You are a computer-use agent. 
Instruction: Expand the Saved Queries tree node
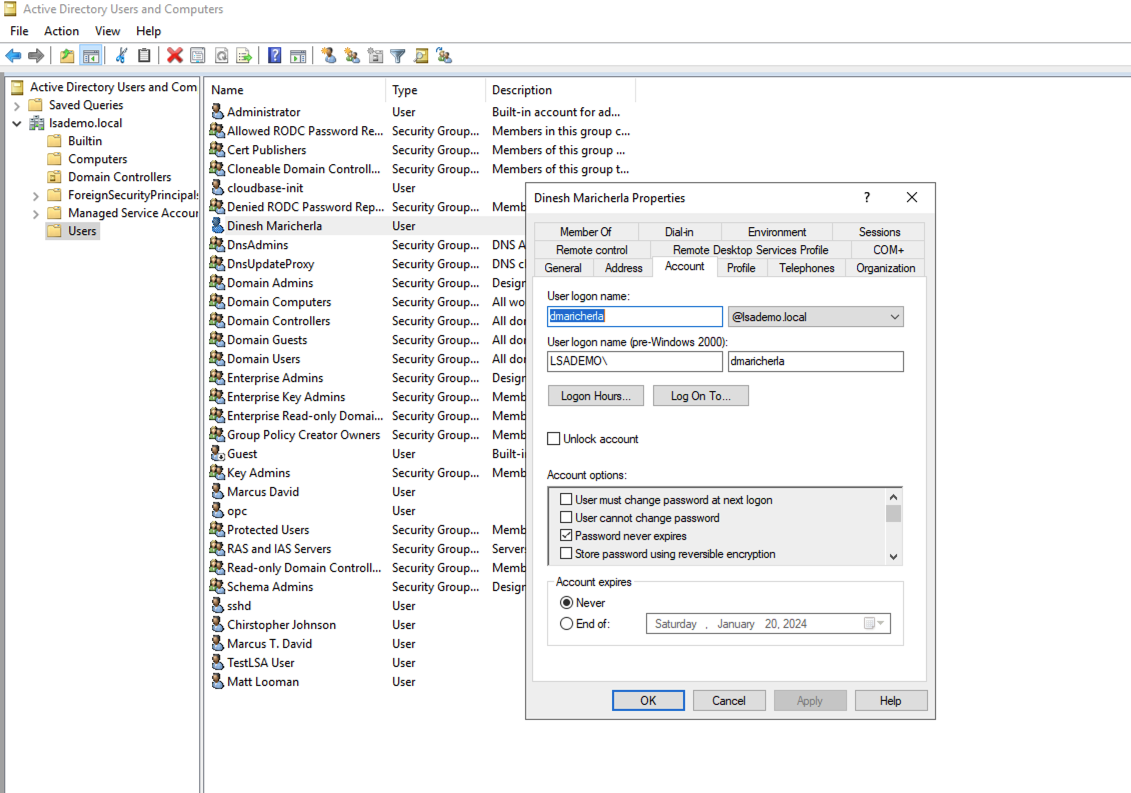coord(17,105)
